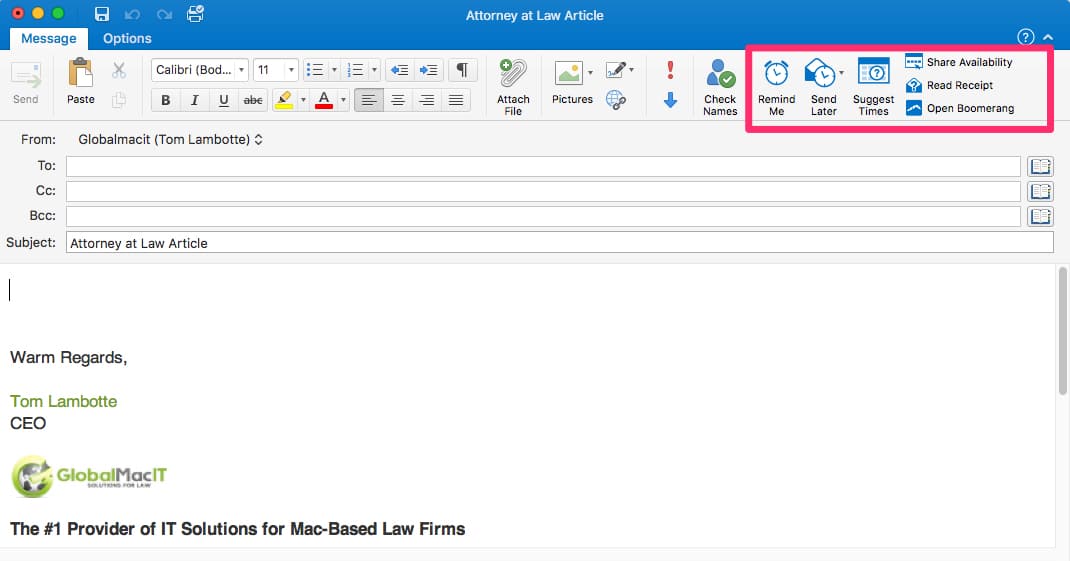Click the Redo arrow in title bar
Image resolution: width=1070 pixels, height=561 pixels.
coord(164,14)
